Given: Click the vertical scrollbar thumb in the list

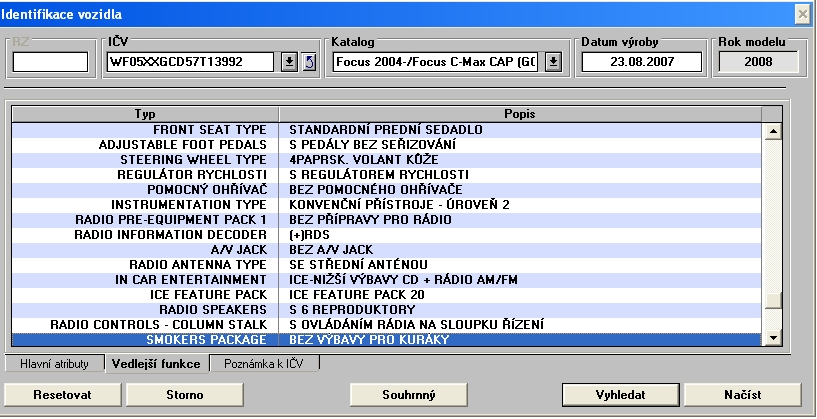Looking at the screenshot, I should tap(771, 300).
